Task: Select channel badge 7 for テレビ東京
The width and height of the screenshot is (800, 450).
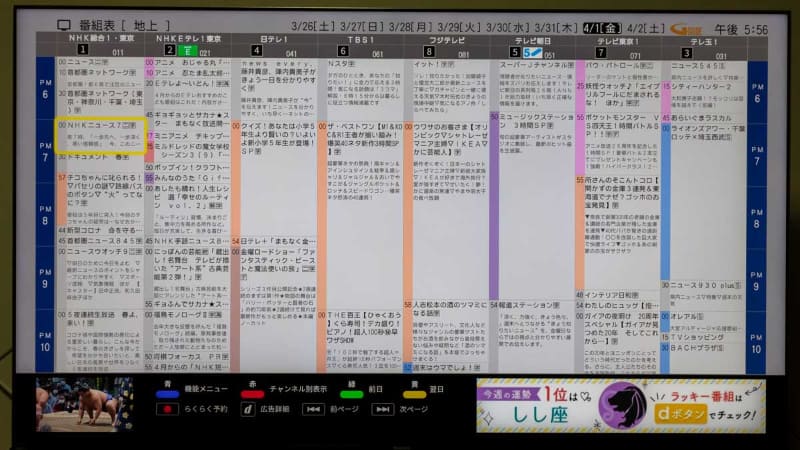Action: coord(601,52)
